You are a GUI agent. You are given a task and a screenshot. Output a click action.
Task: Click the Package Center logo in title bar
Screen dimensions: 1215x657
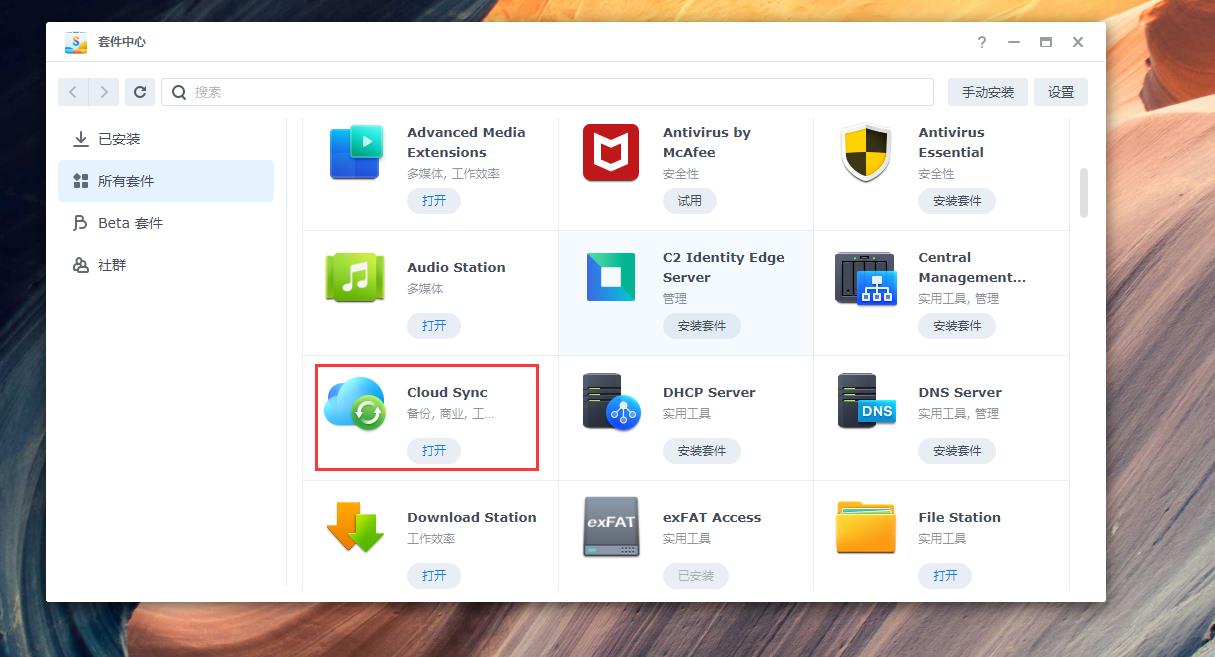coord(76,42)
